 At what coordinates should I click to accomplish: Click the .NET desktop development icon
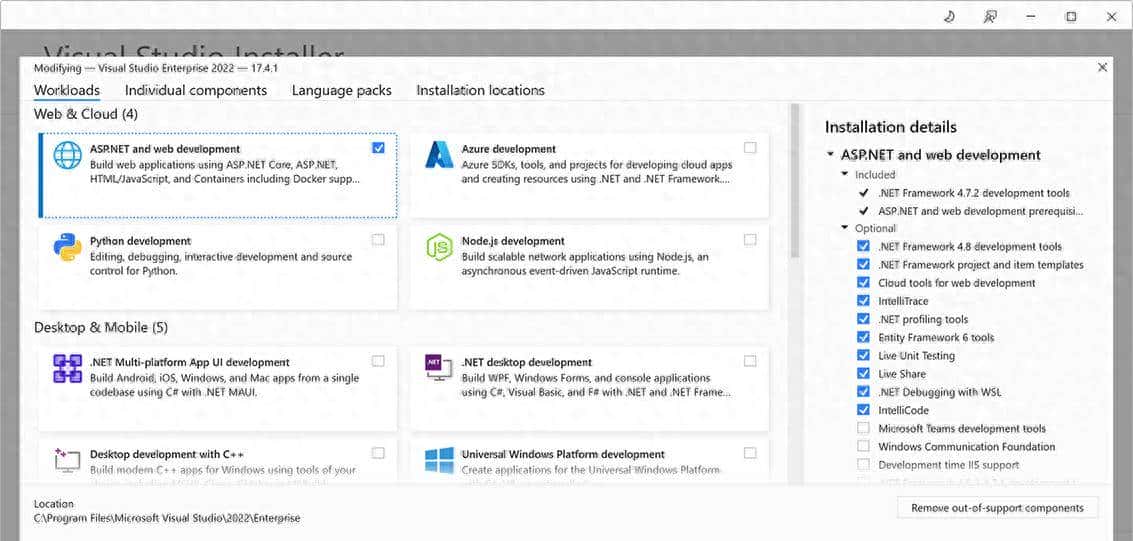coord(439,368)
